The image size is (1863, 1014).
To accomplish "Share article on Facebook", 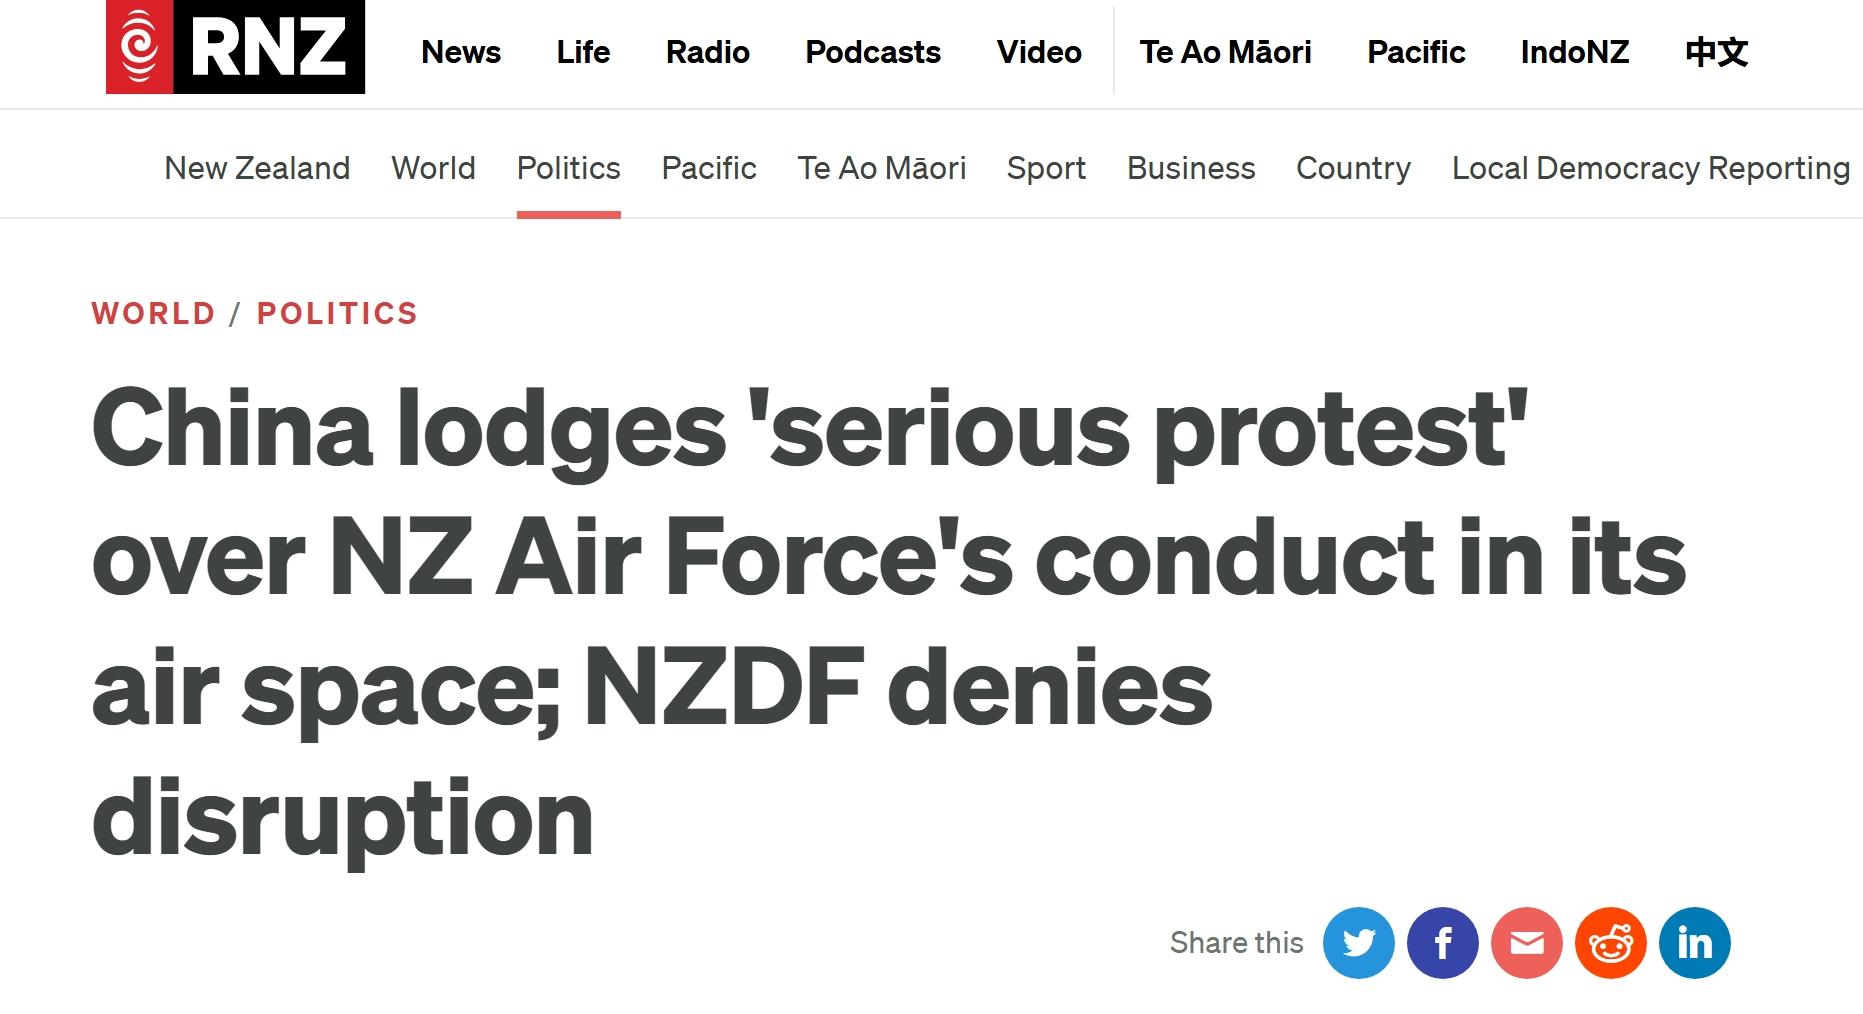I will [1442, 943].
